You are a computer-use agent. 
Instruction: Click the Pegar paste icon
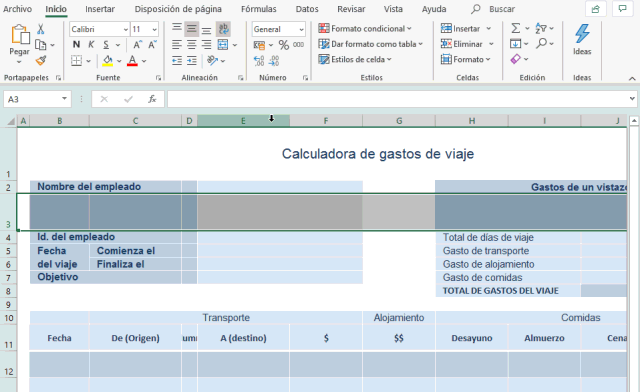point(20,35)
